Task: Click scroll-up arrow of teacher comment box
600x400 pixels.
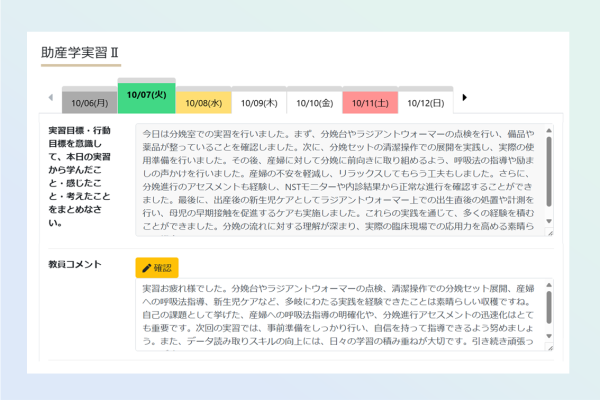Action: [x=547, y=286]
